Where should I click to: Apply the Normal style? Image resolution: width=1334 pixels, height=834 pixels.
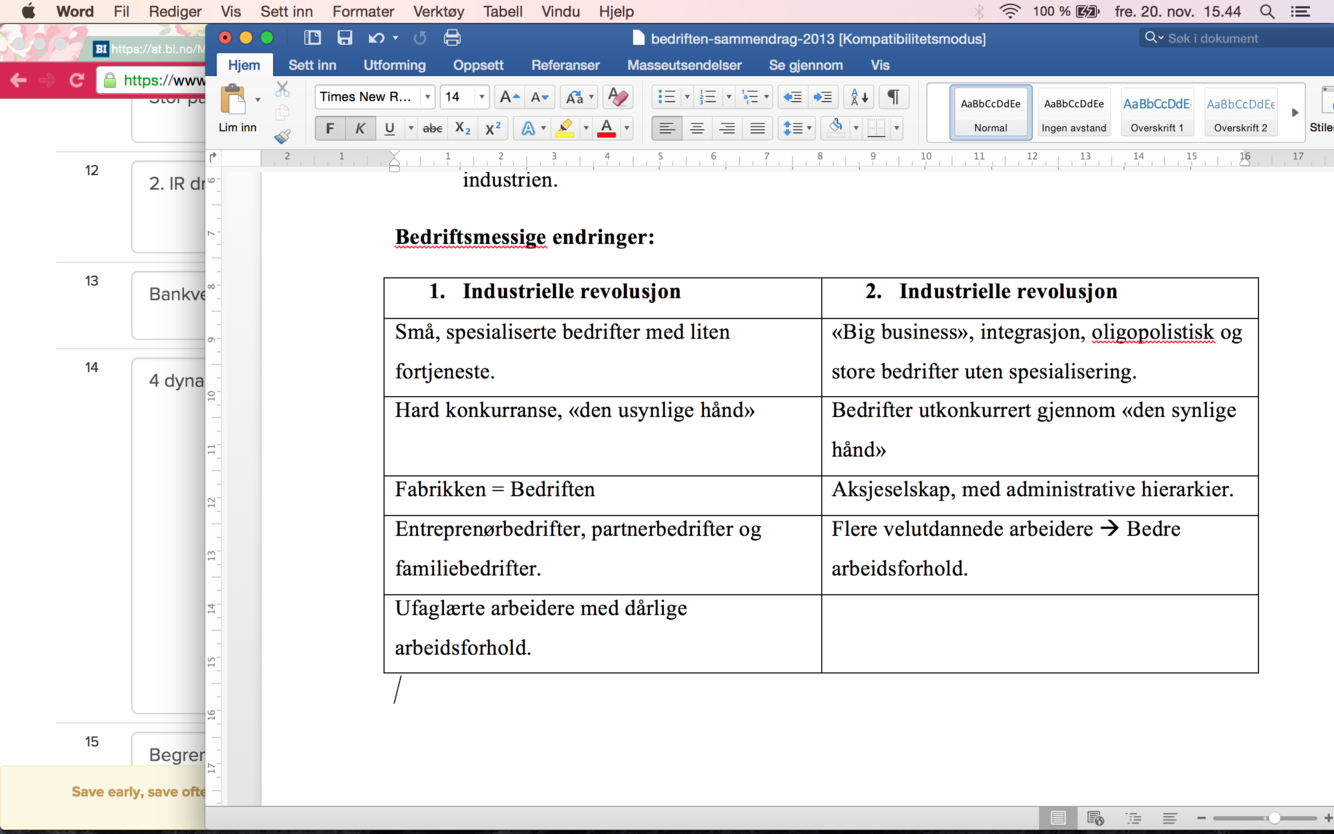[x=990, y=112]
